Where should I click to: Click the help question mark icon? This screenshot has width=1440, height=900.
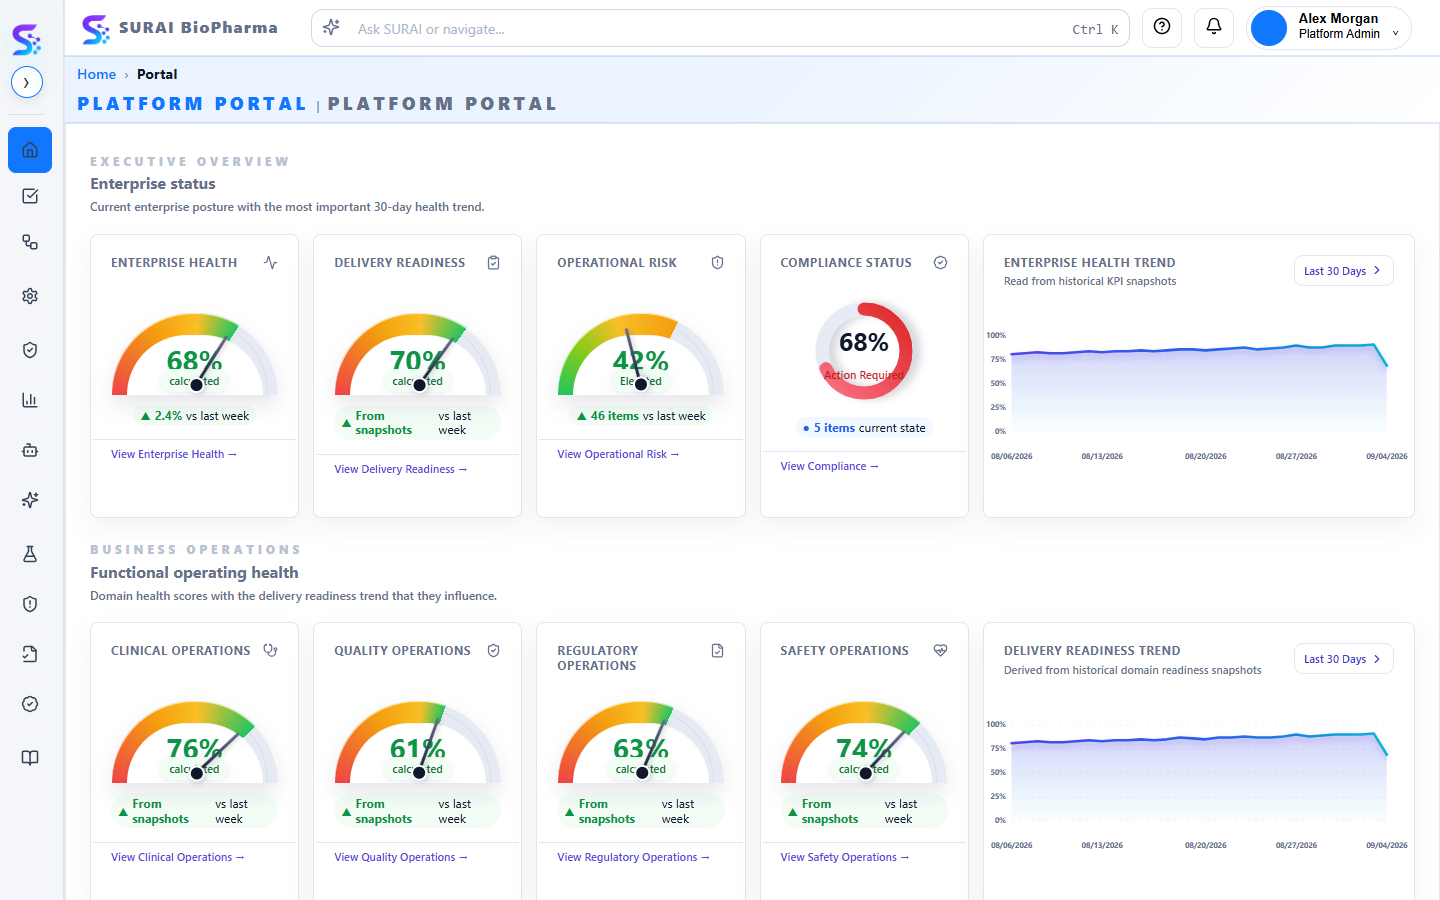pyautogui.click(x=1162, y=27)
